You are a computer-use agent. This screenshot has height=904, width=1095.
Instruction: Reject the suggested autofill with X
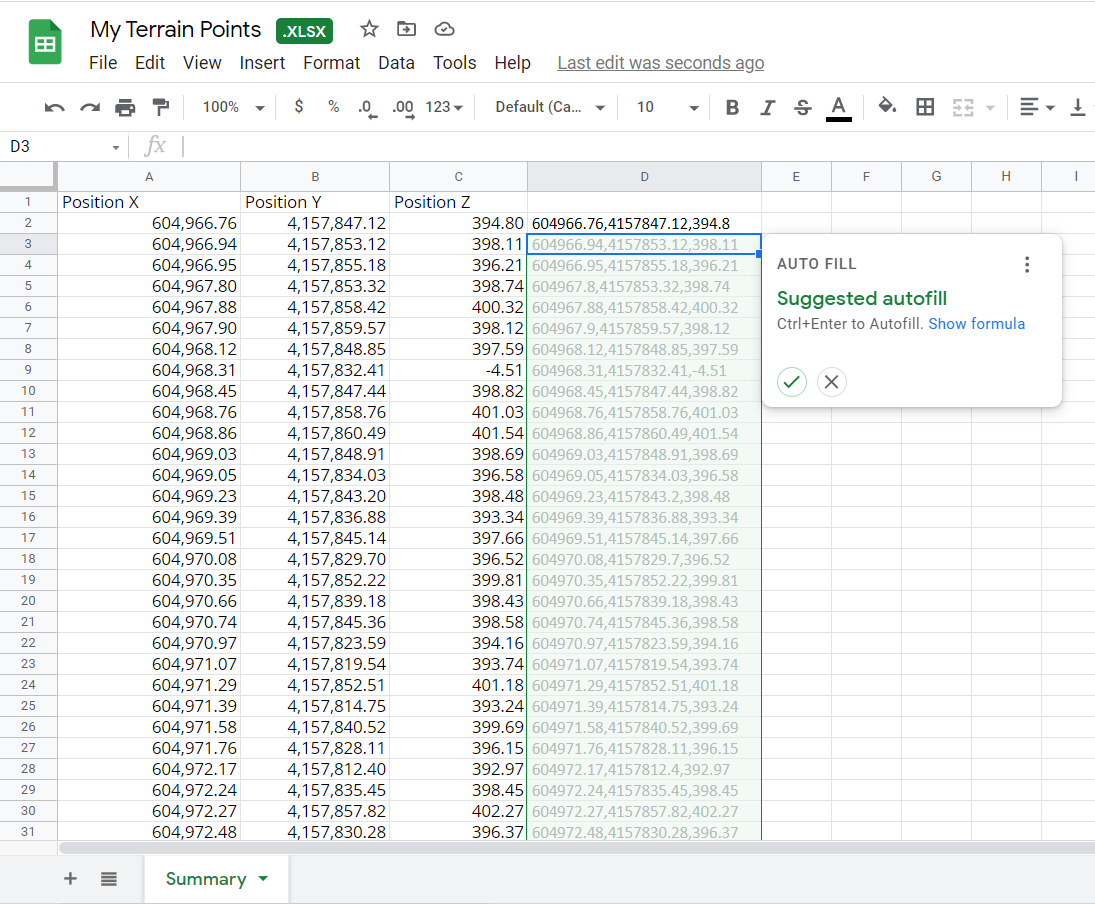click(831, 381)
